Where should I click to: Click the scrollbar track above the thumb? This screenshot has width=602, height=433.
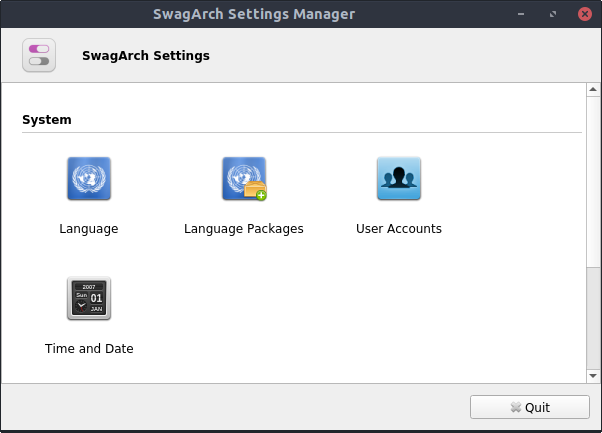[x=590, y=180]
